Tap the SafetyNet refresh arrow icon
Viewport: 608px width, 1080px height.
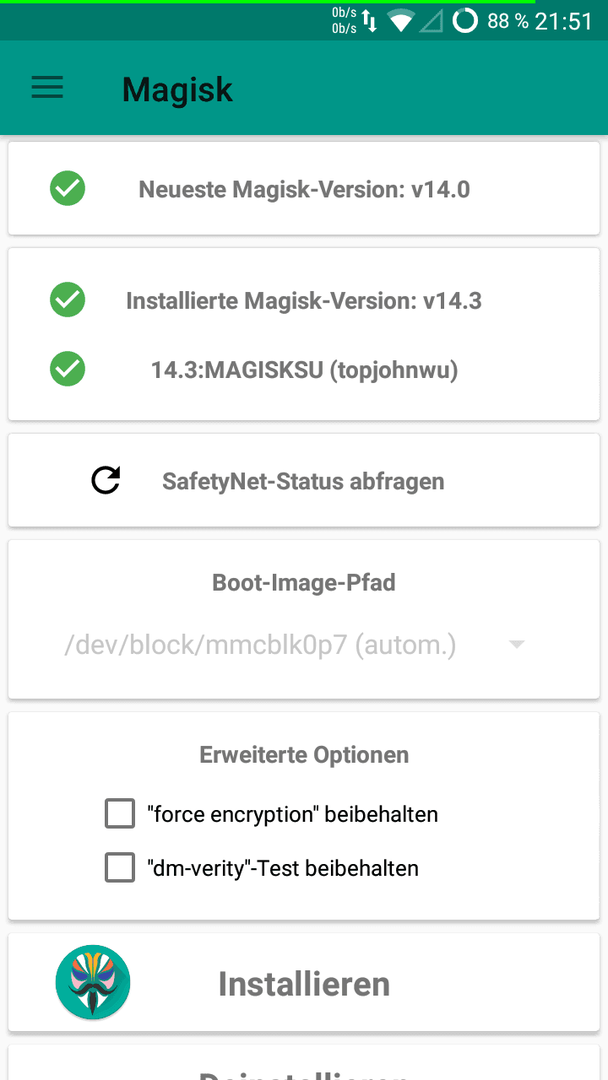106,480
